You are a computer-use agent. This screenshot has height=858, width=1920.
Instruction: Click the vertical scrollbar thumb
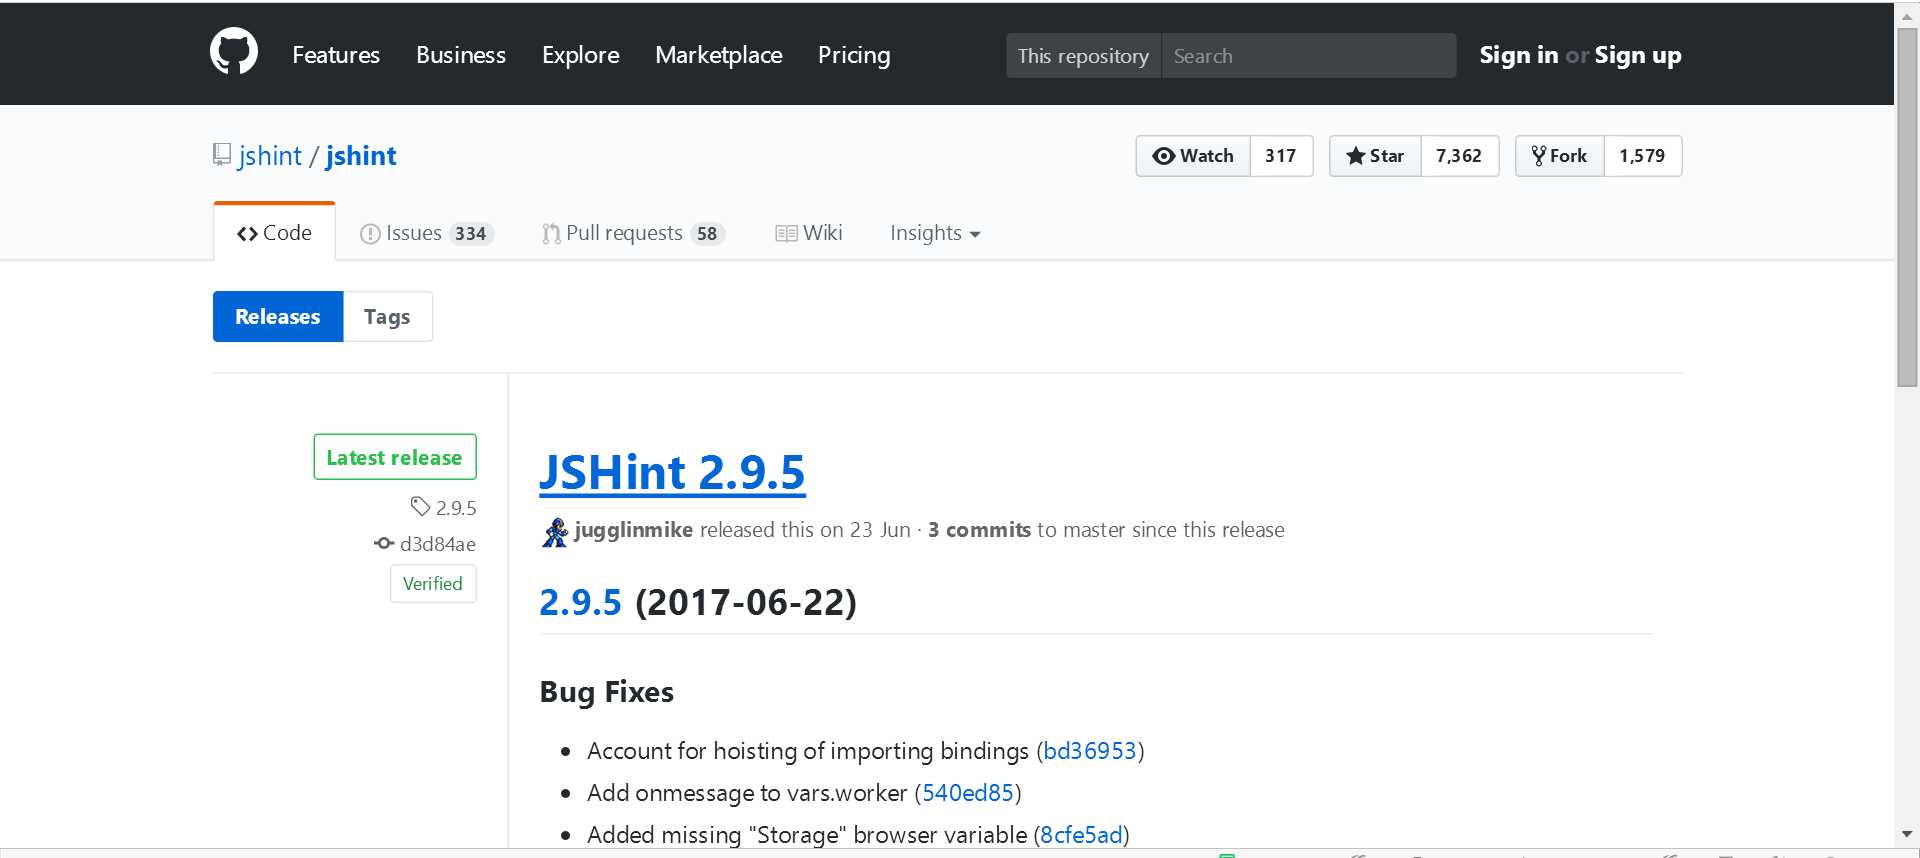pos(1907,207)
